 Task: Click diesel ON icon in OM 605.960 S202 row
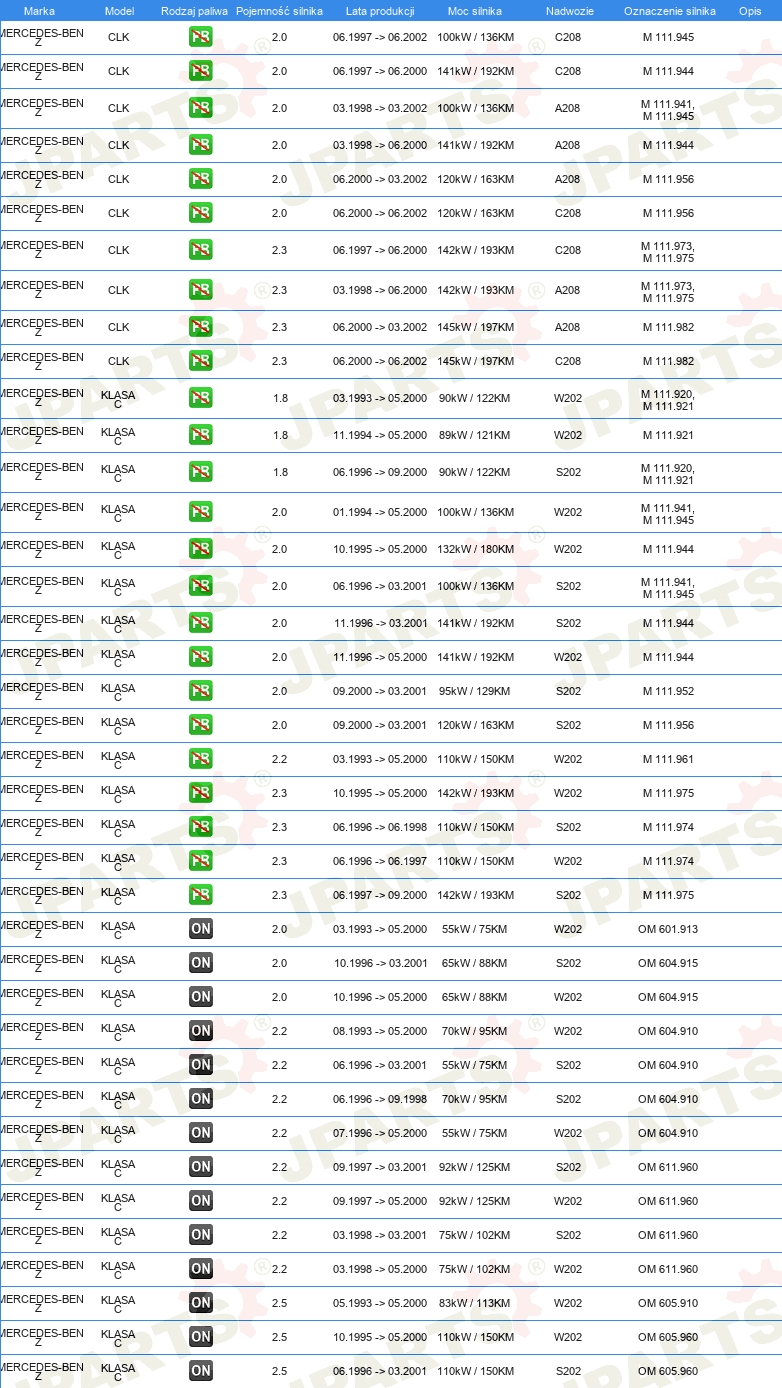pos(201,1371)
